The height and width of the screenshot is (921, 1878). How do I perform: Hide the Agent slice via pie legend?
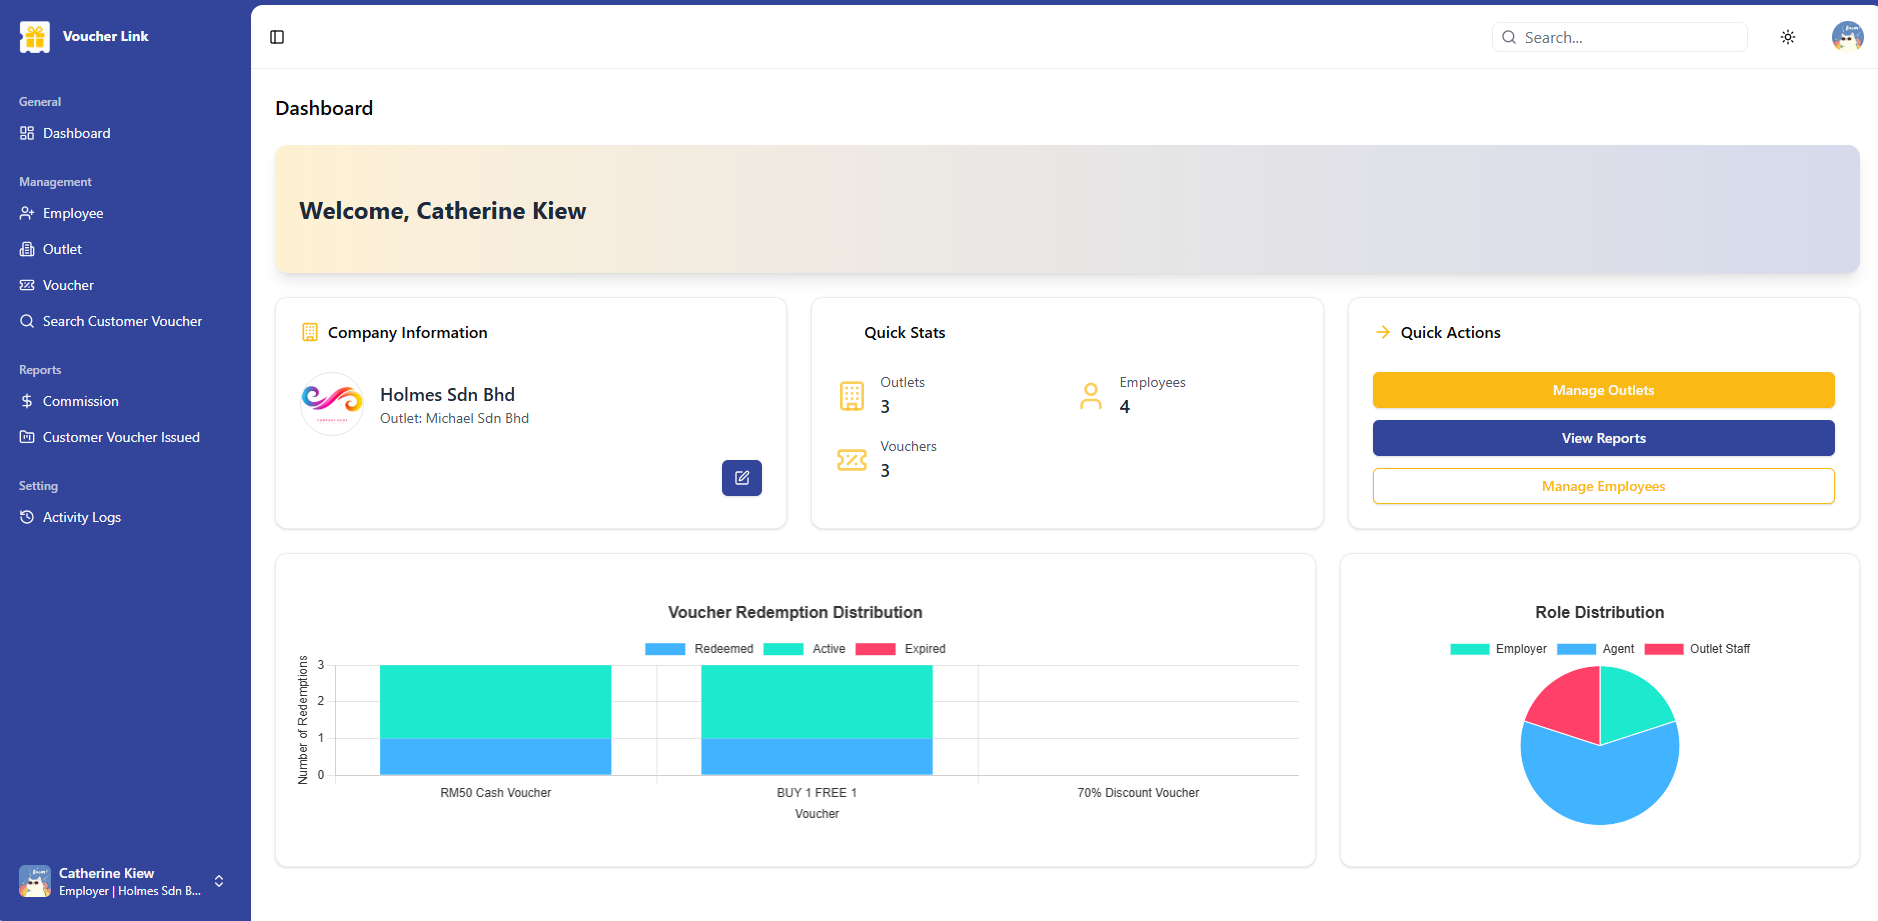pyautogui.click(x=1596, y=649)
